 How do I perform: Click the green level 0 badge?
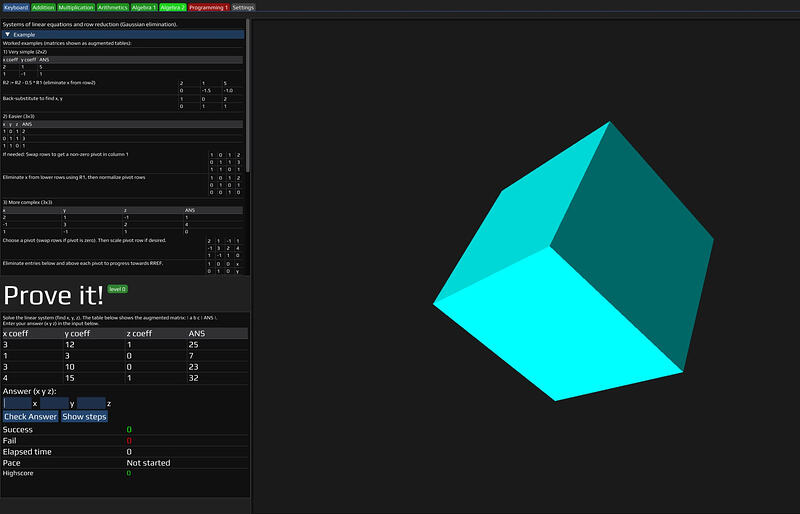(x=117, y=289)
